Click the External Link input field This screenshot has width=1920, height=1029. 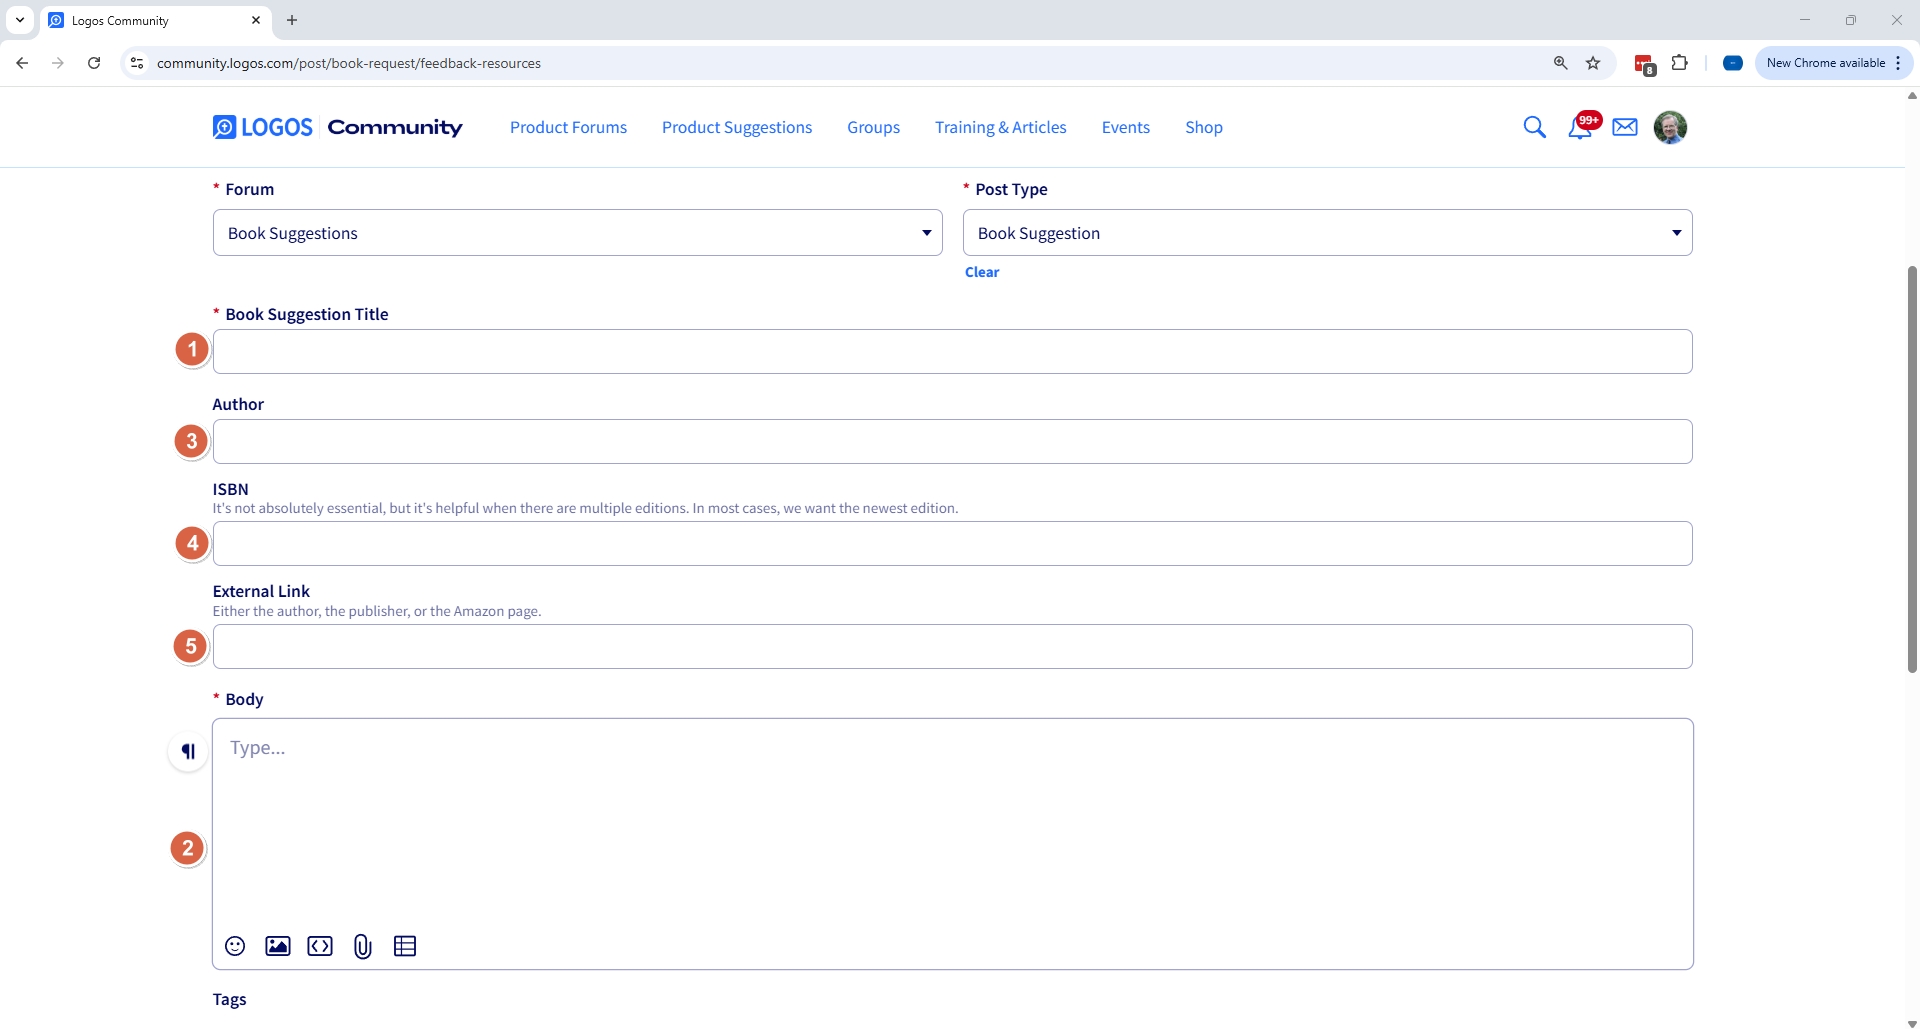(952, 646)
